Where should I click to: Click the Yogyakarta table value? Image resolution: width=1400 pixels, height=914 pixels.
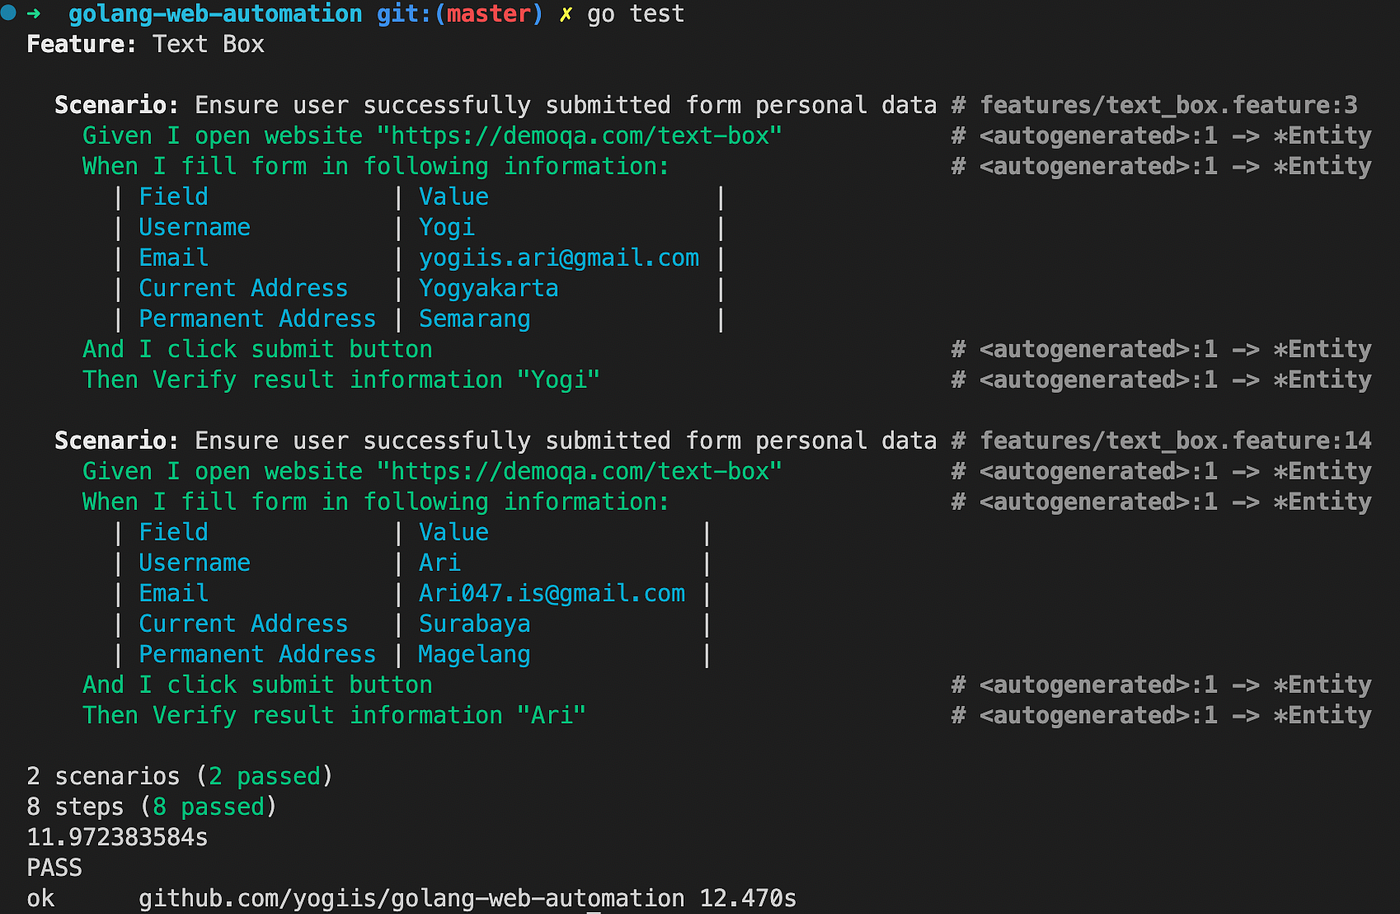pyautogui.click(x=489, y=289)
